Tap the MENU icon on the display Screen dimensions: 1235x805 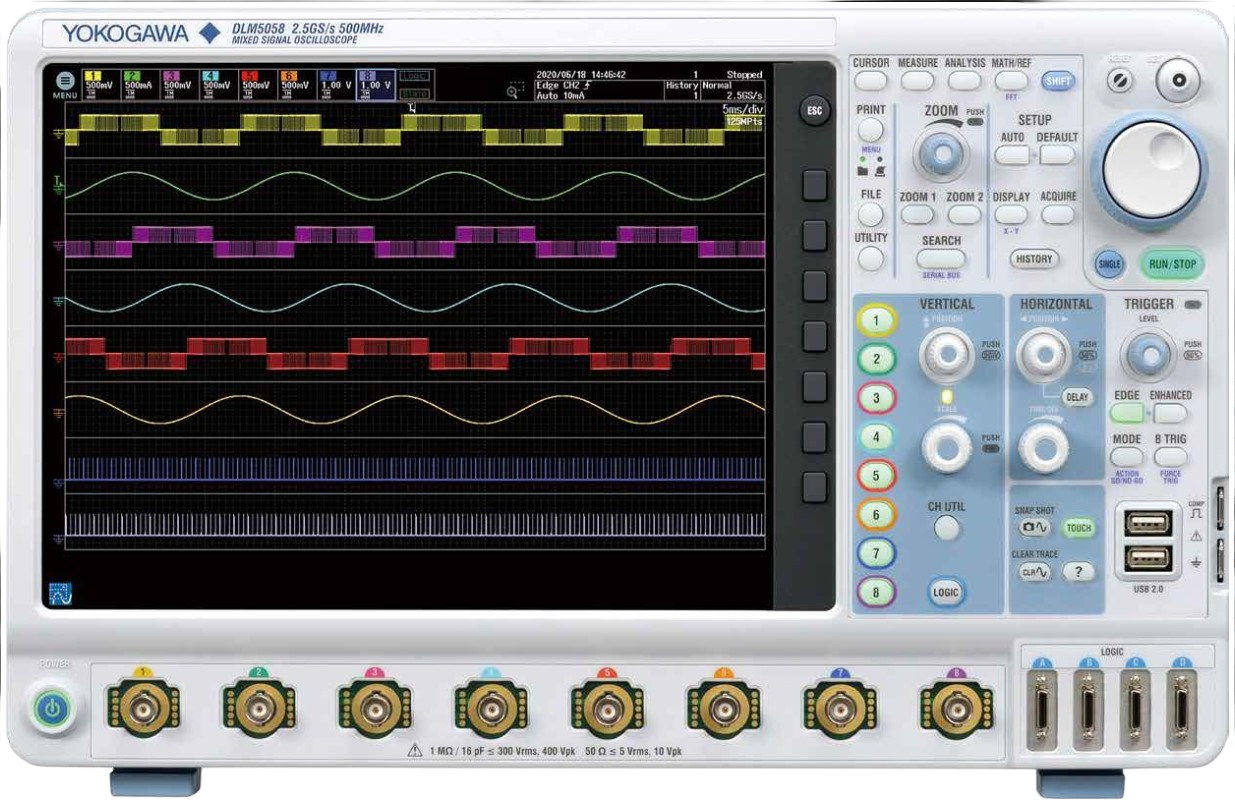(x=65, y=85)
